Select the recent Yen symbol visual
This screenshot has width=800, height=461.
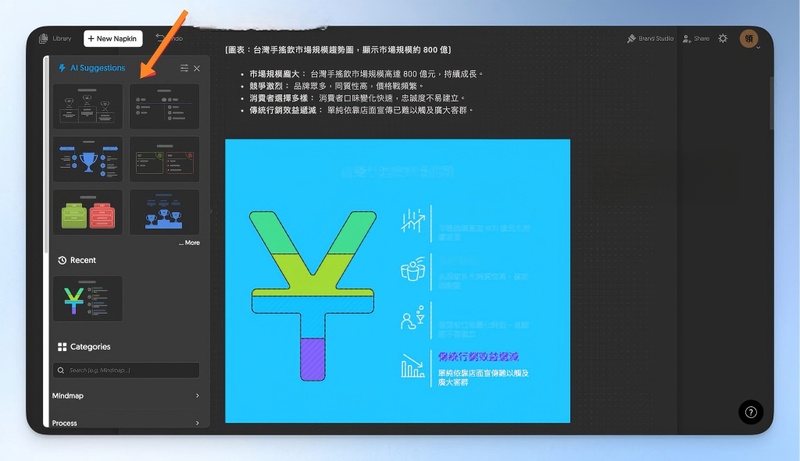(88, 299)
